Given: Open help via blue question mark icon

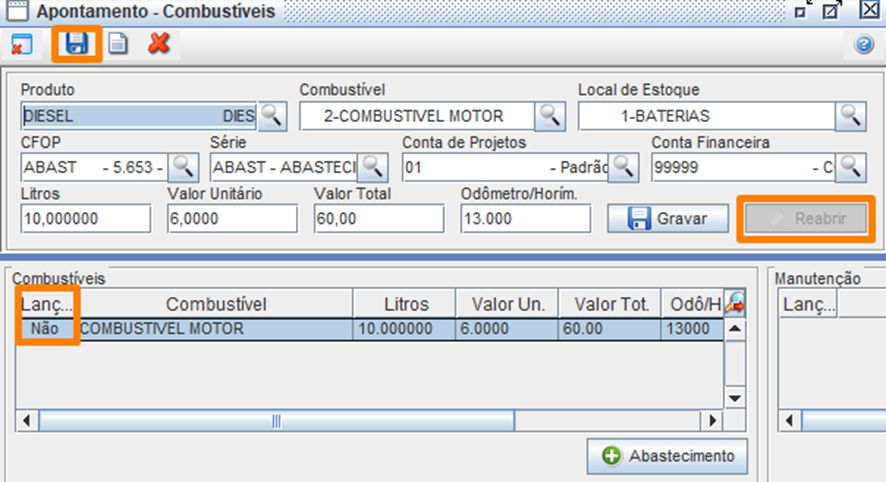Looking at the screenshot, I should click(x=863, y=45).
